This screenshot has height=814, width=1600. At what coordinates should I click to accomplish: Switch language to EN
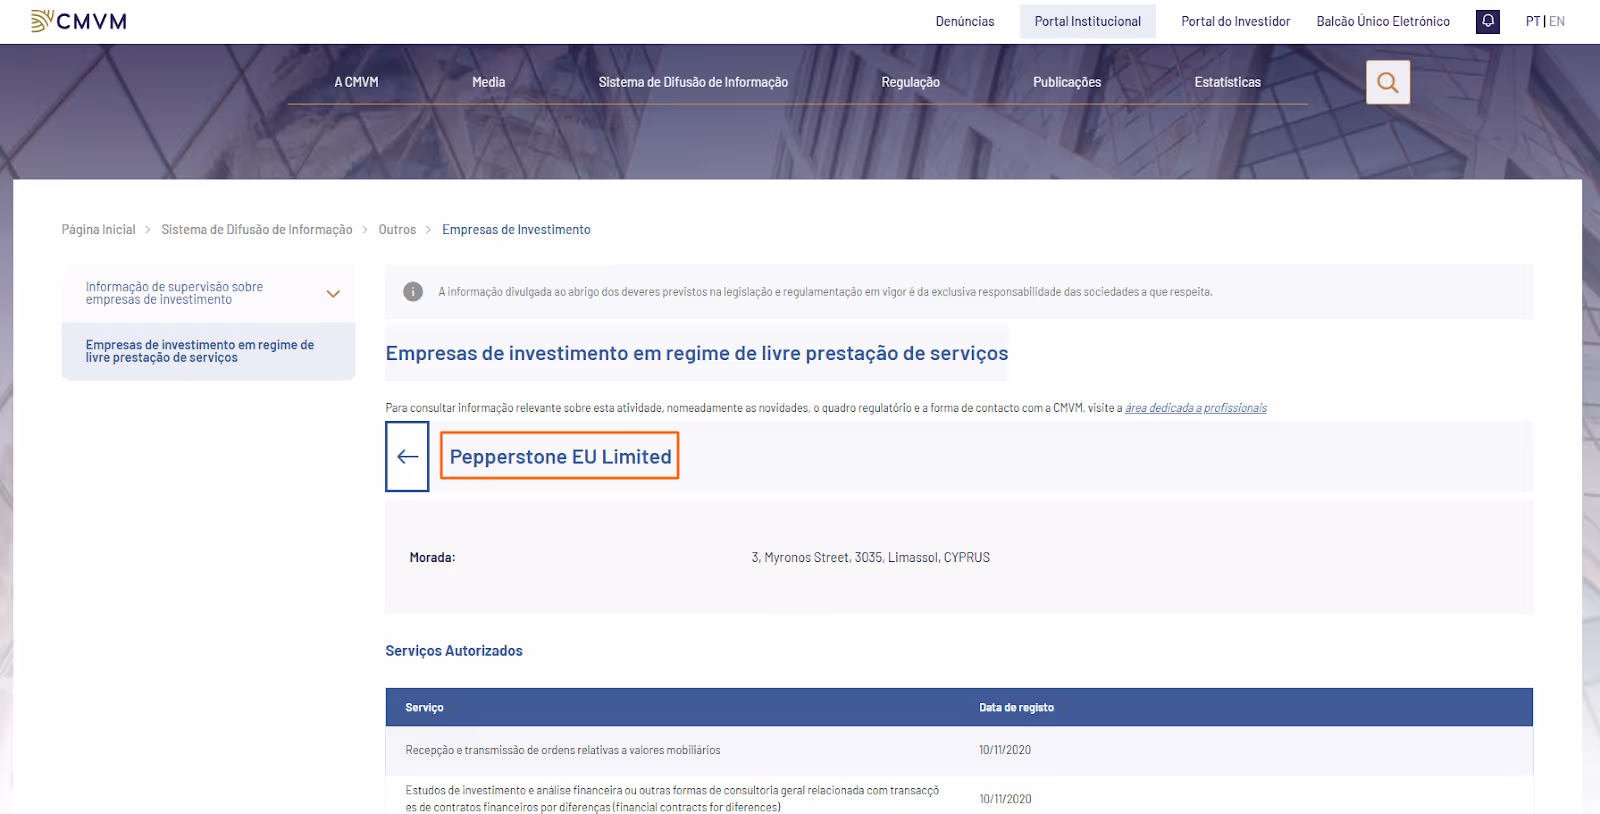click(1557, 21)
